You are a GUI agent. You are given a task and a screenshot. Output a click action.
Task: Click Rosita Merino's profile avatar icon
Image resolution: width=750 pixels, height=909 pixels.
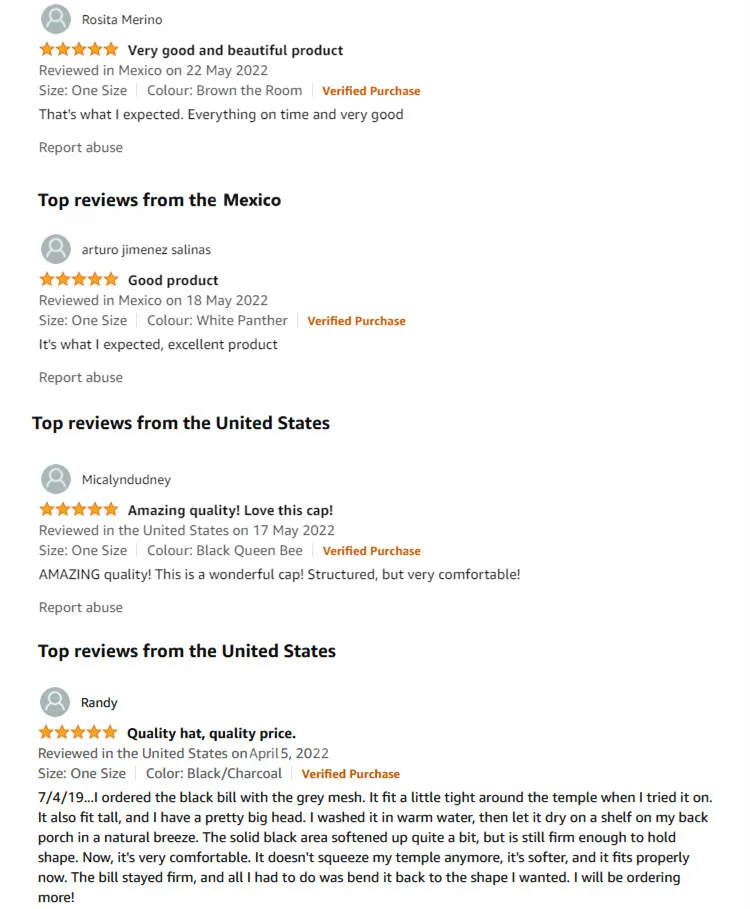pyautogui.click(x=56, y=19)
